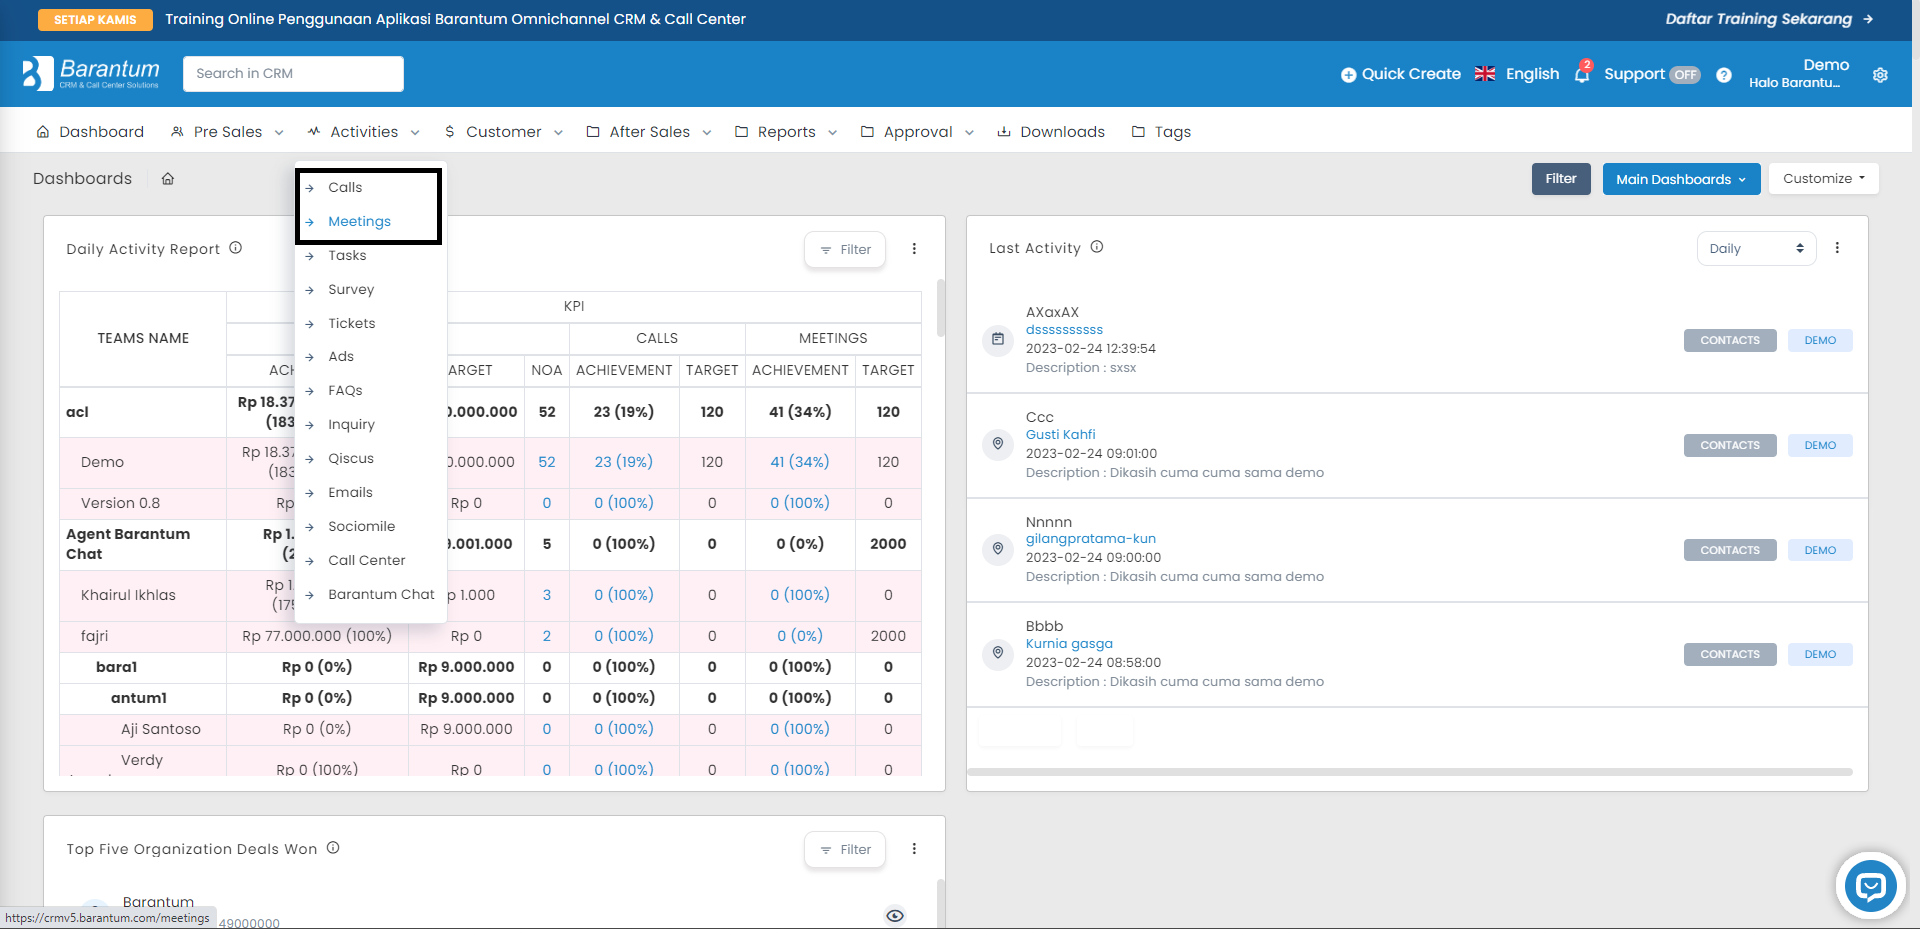Click DEMO badge for Ccc activity

point(1820,445)
